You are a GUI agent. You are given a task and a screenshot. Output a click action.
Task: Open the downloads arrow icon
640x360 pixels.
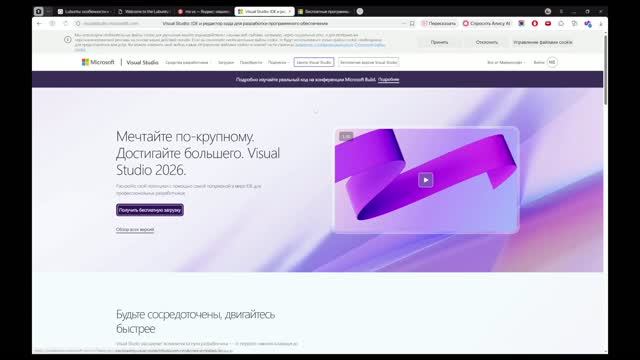pos(601,24)
